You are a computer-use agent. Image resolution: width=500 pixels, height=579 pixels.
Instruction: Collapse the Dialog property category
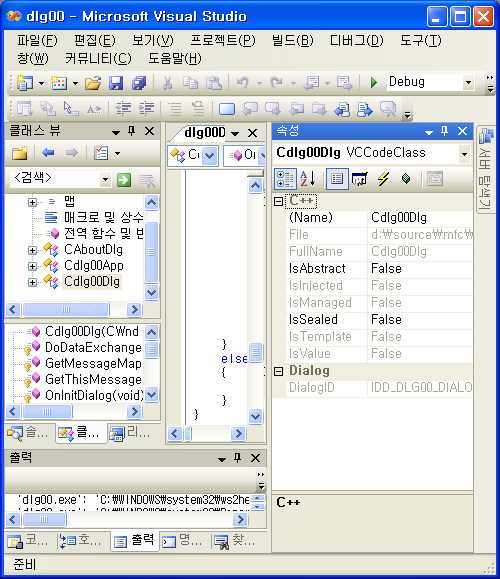point(279,371)
